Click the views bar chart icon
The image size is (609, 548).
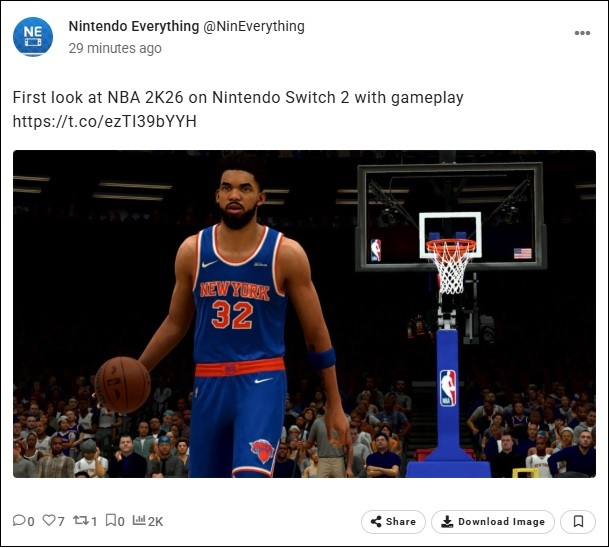coord(139,520)
